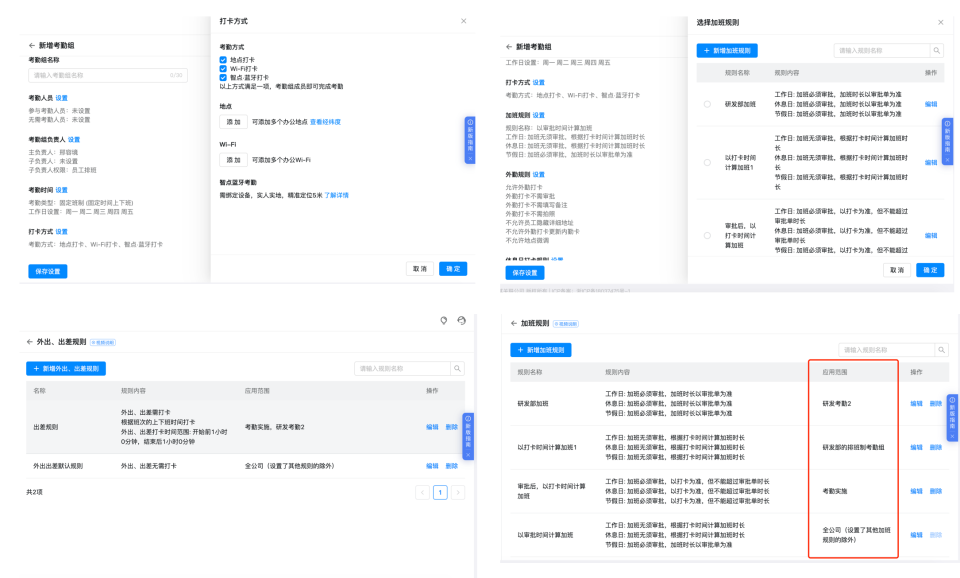Click 新增加班规则 button in 选择加班规则 panel

coord(727,51)
